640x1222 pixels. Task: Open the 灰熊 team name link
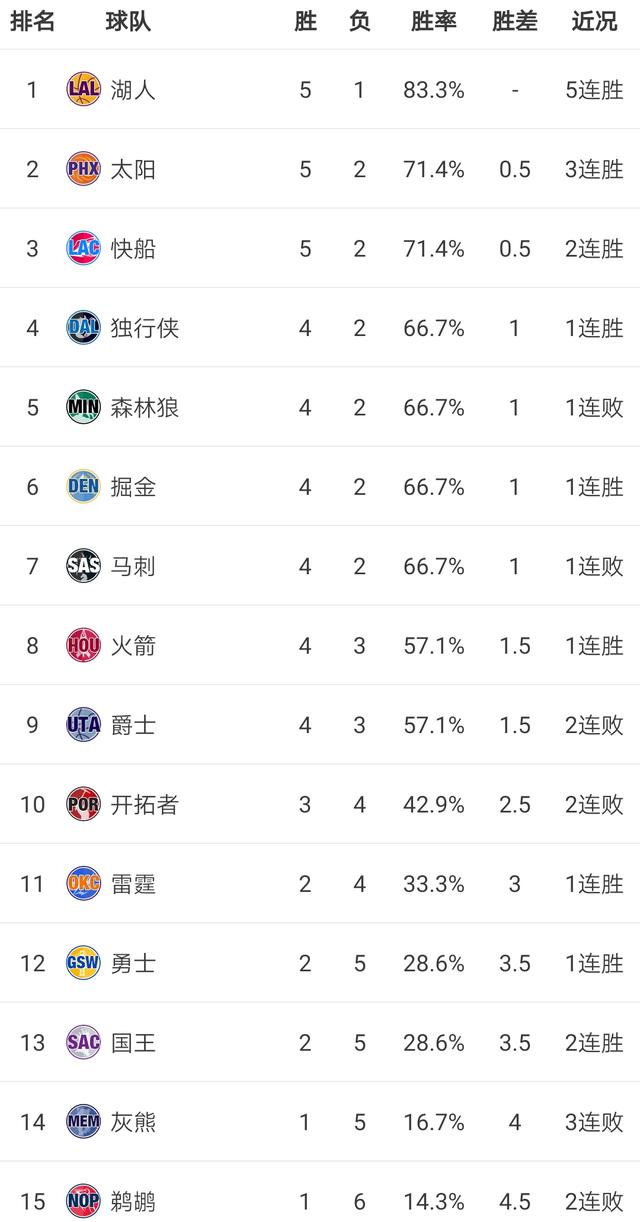click(133, 1122)
